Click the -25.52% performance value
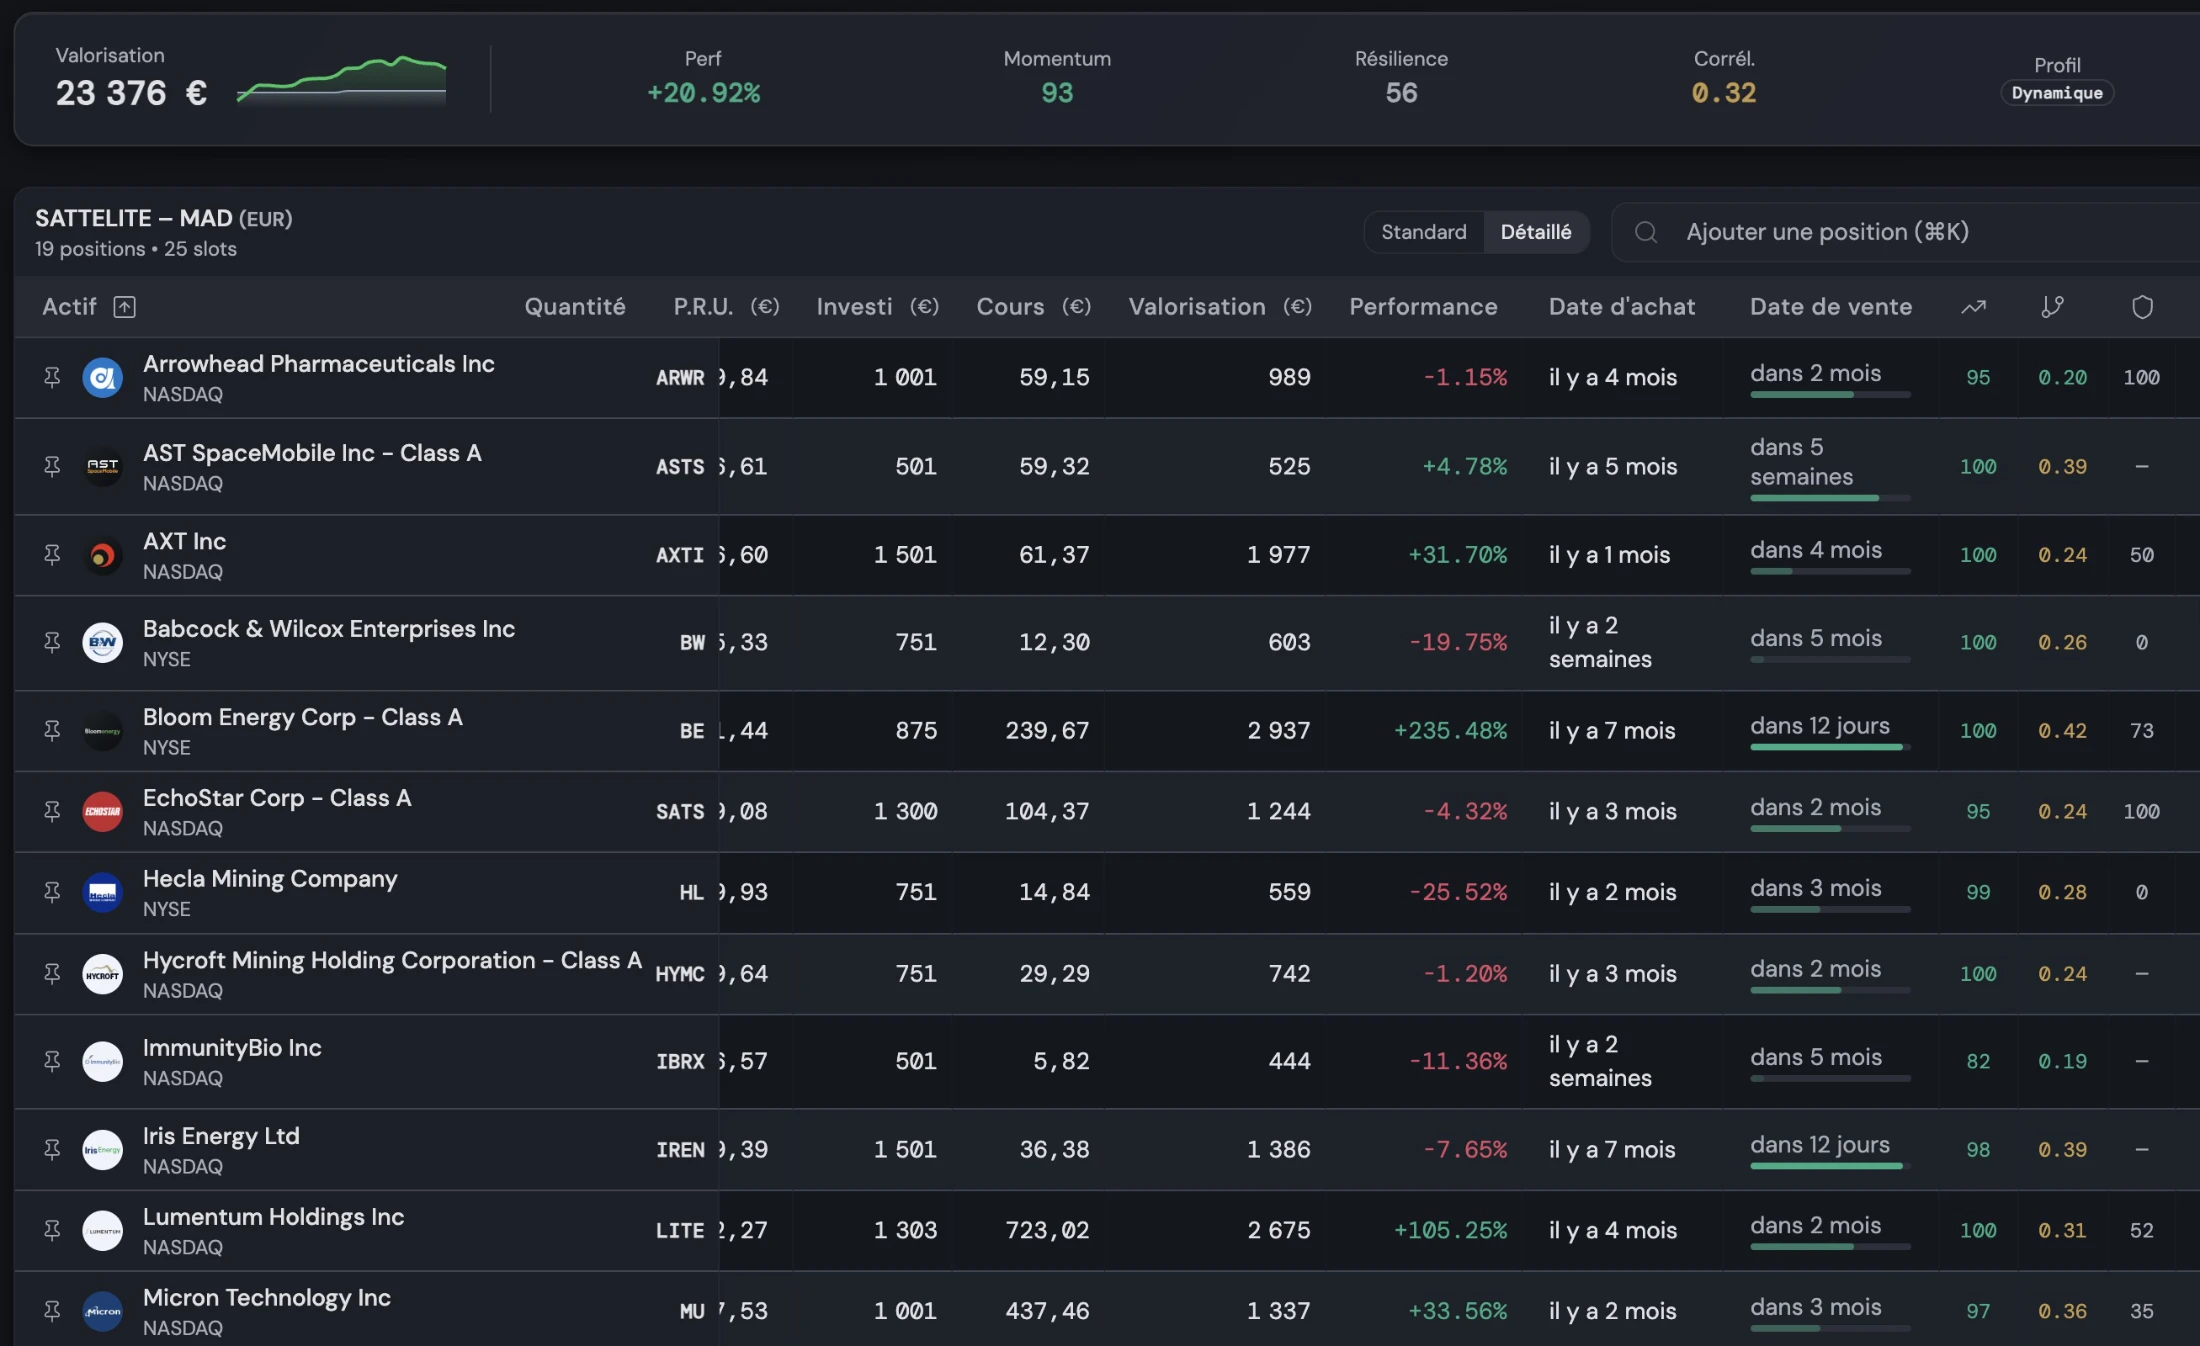 coord(1458,892)
